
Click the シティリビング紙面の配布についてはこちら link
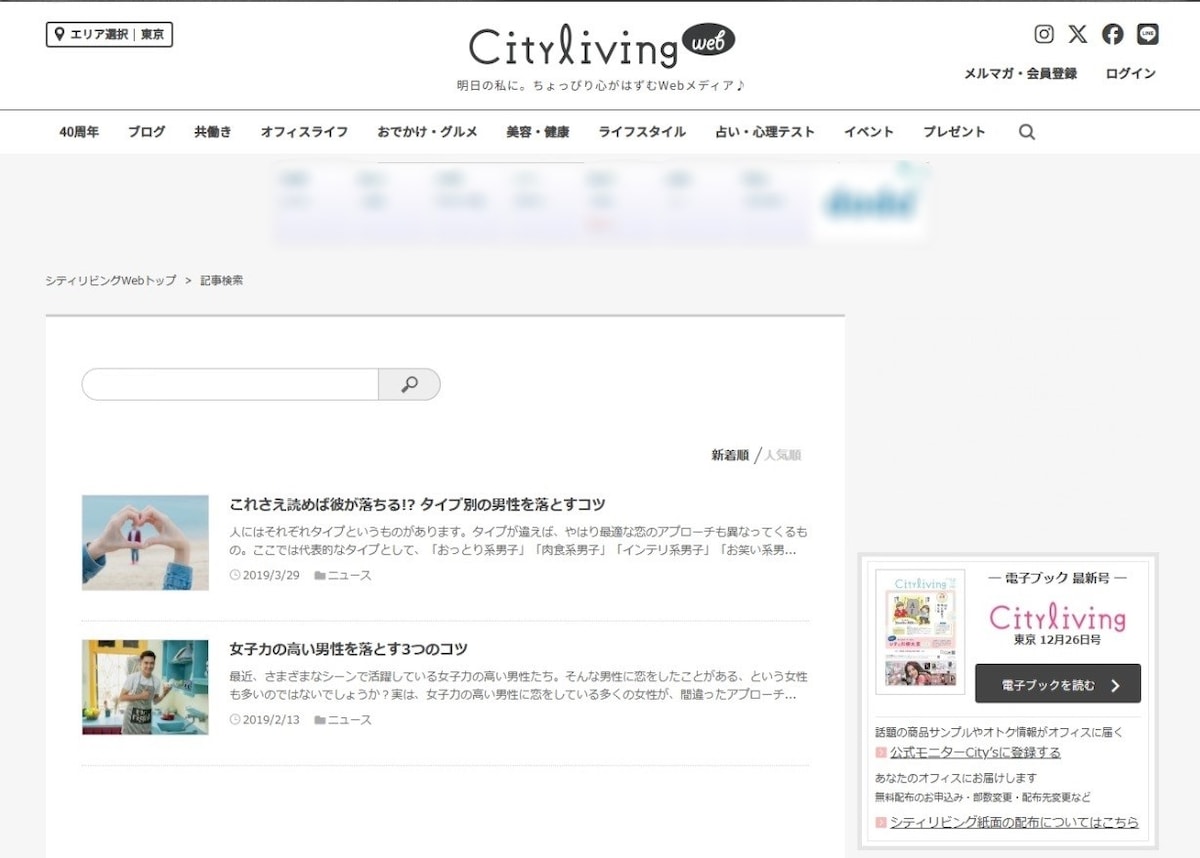click(x=1014, y=823)
